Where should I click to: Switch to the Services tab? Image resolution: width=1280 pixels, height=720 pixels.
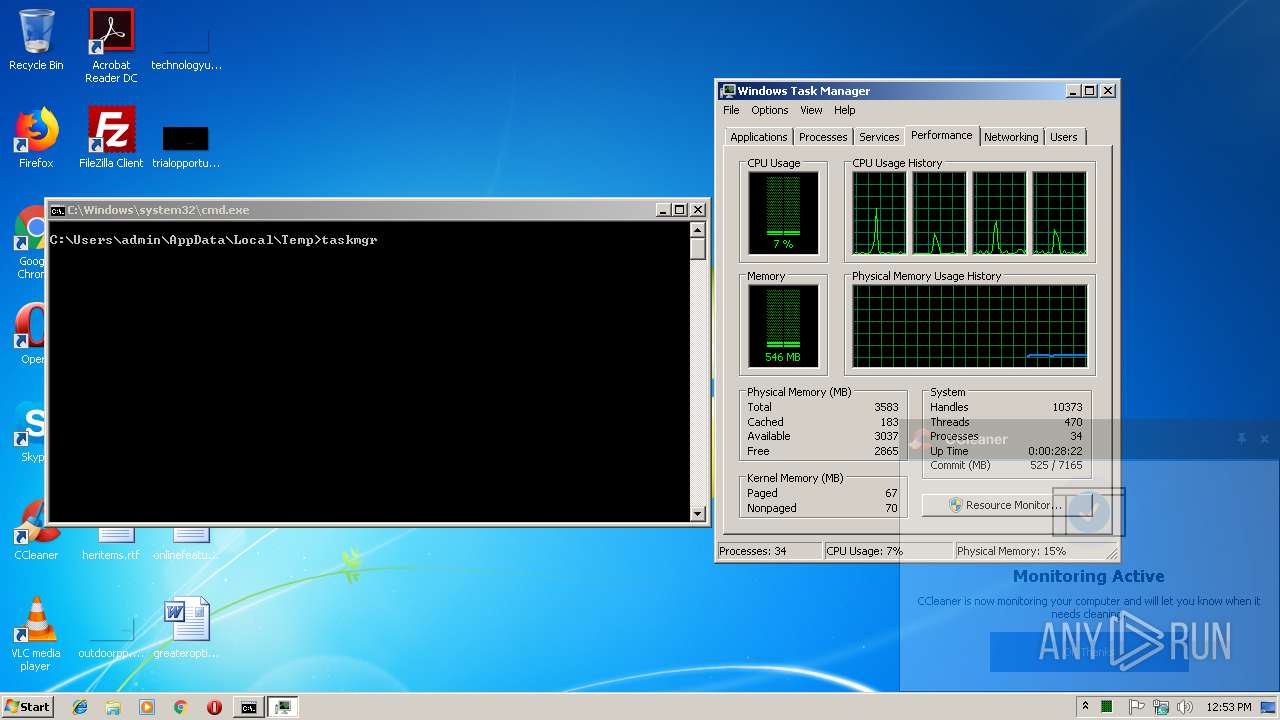[879, 137]
